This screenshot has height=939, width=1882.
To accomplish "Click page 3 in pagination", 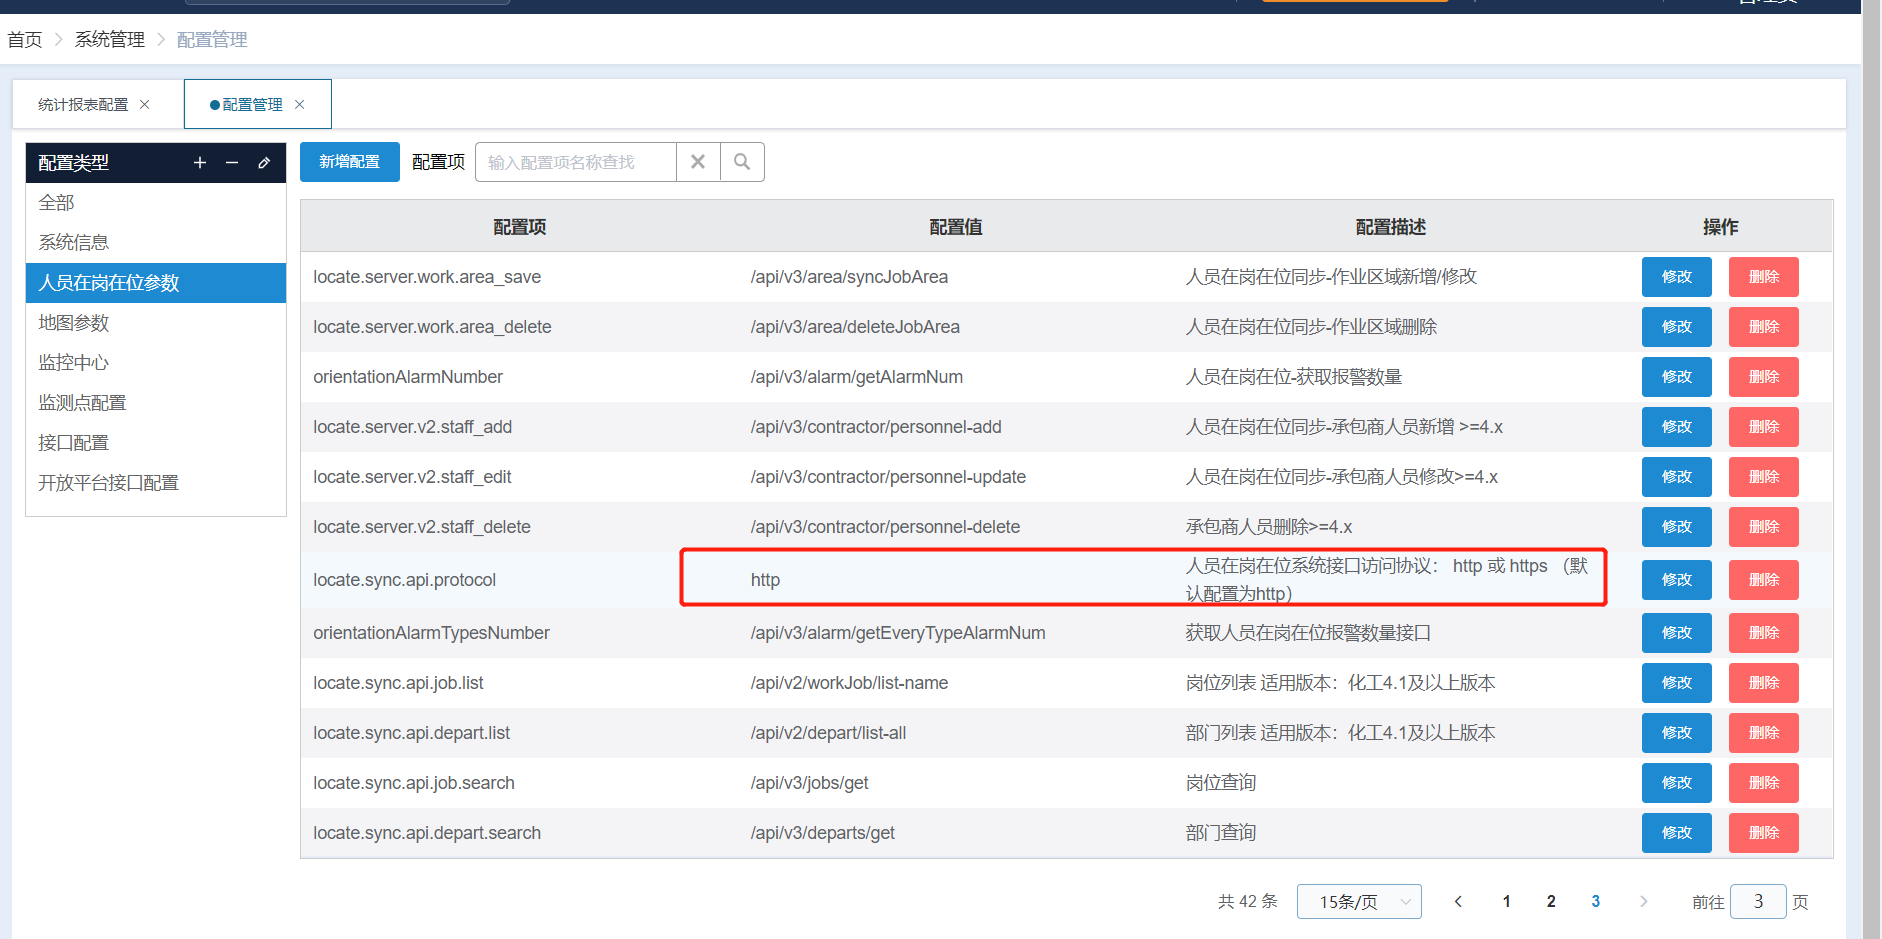I will click(x=1596, y=901).
